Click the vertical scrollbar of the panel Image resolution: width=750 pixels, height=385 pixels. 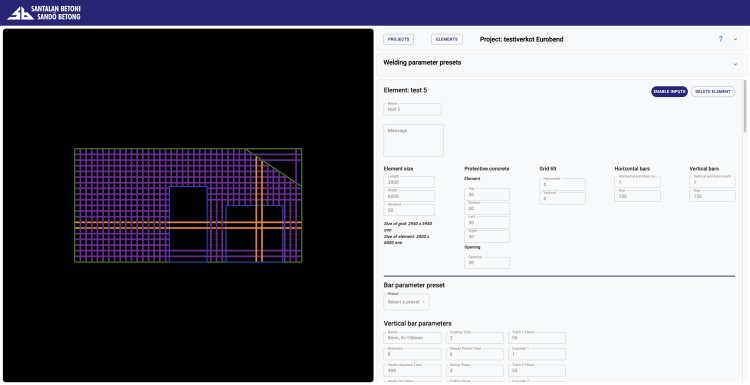(x=744, y=107)
